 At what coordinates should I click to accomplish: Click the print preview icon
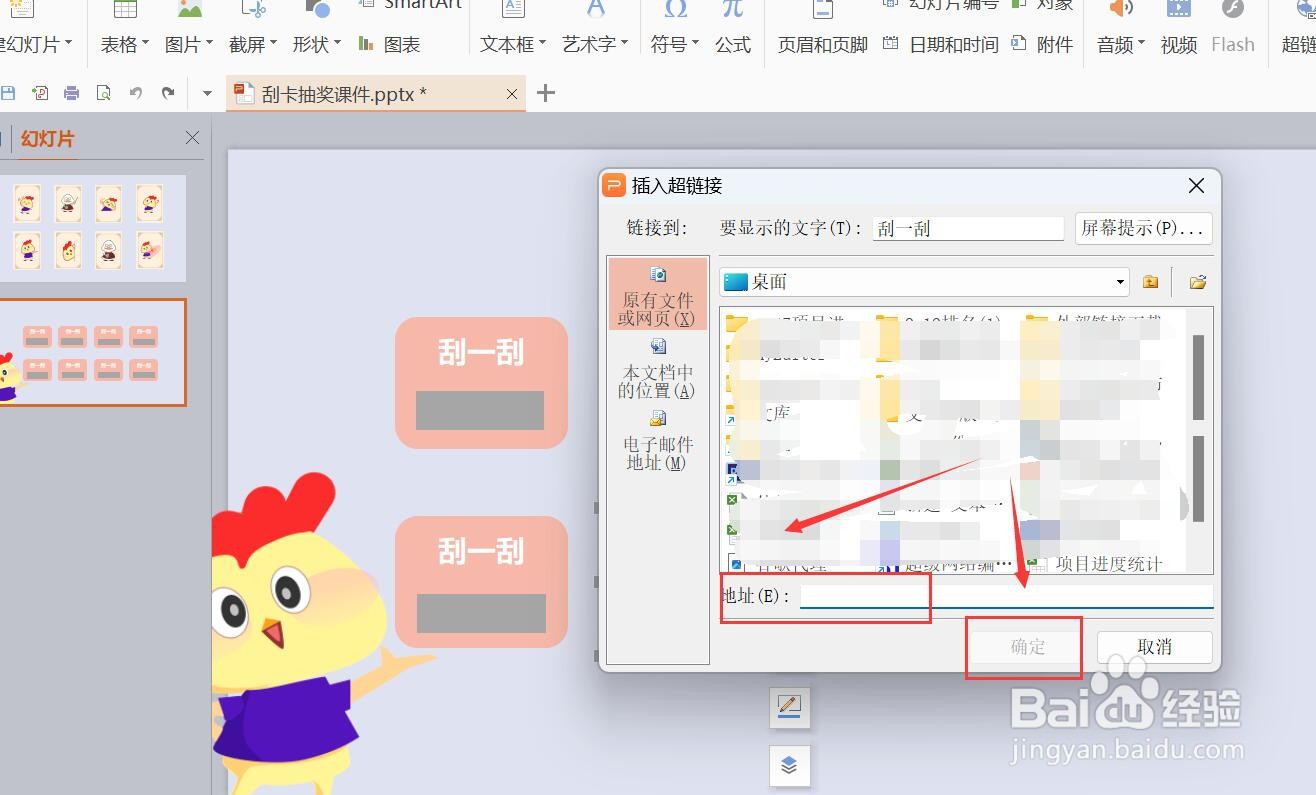click(x=103, y=93)
